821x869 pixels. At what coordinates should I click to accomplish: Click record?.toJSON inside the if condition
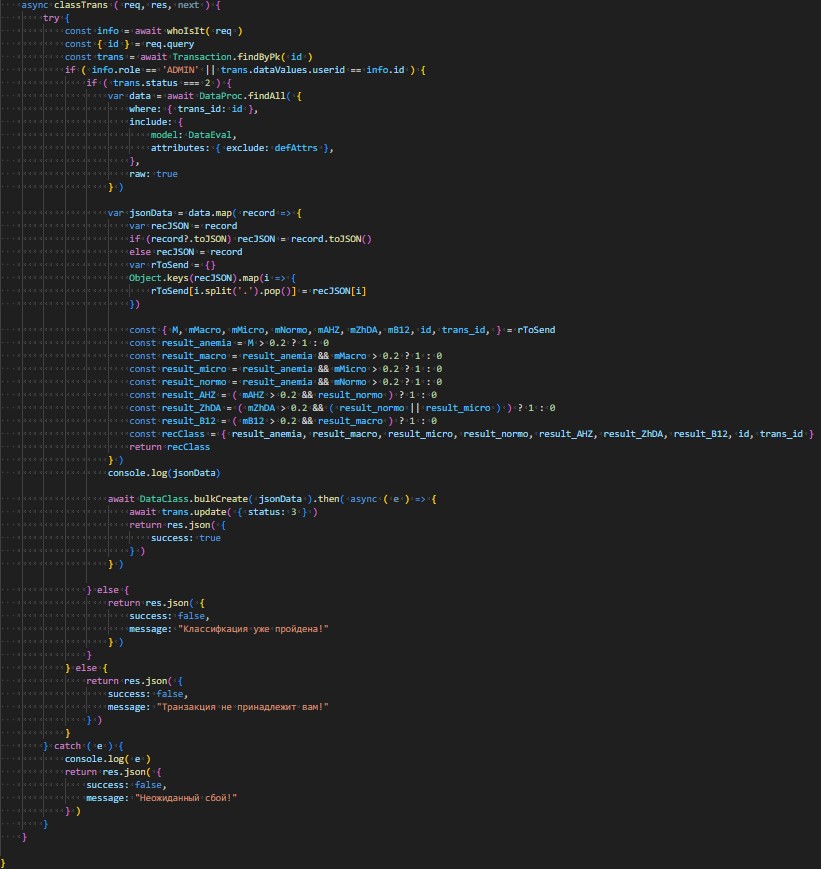[188, 239]
